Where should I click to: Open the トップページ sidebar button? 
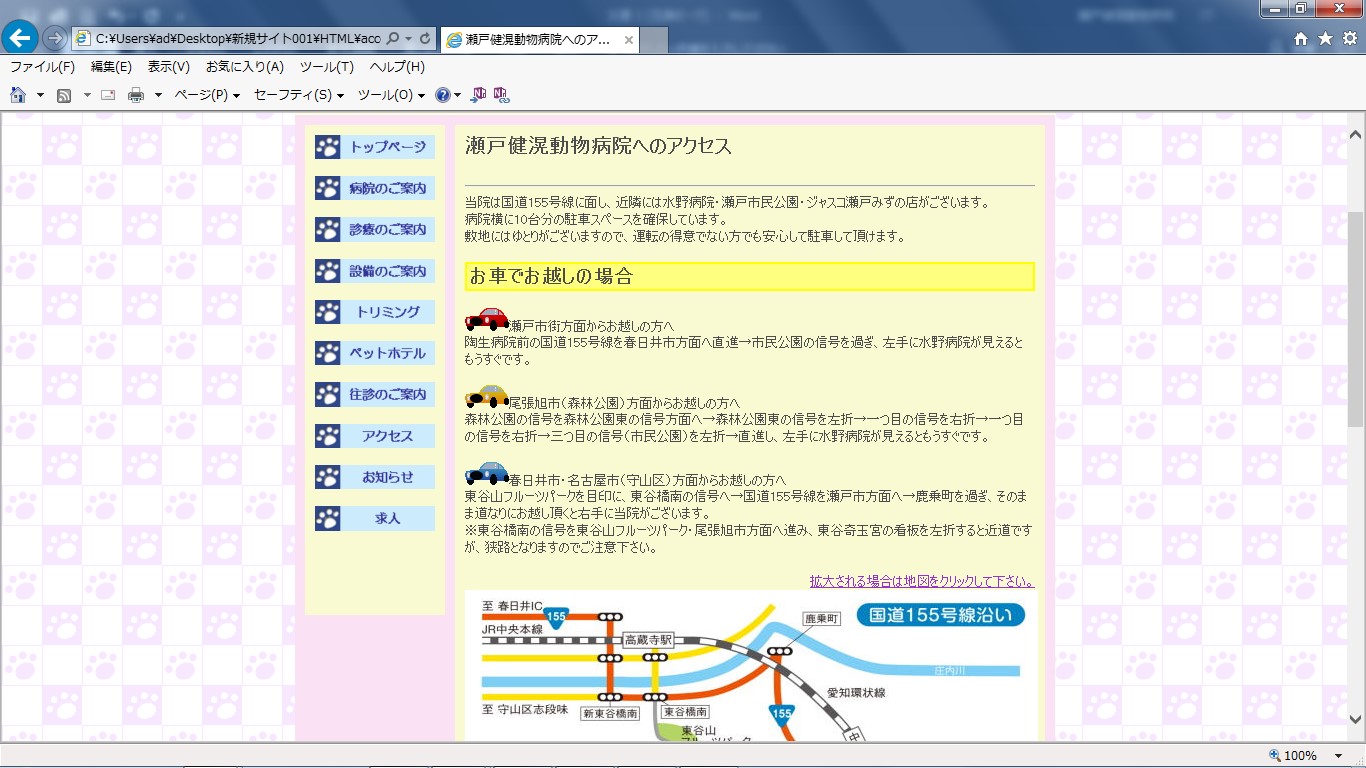[375, 147]
